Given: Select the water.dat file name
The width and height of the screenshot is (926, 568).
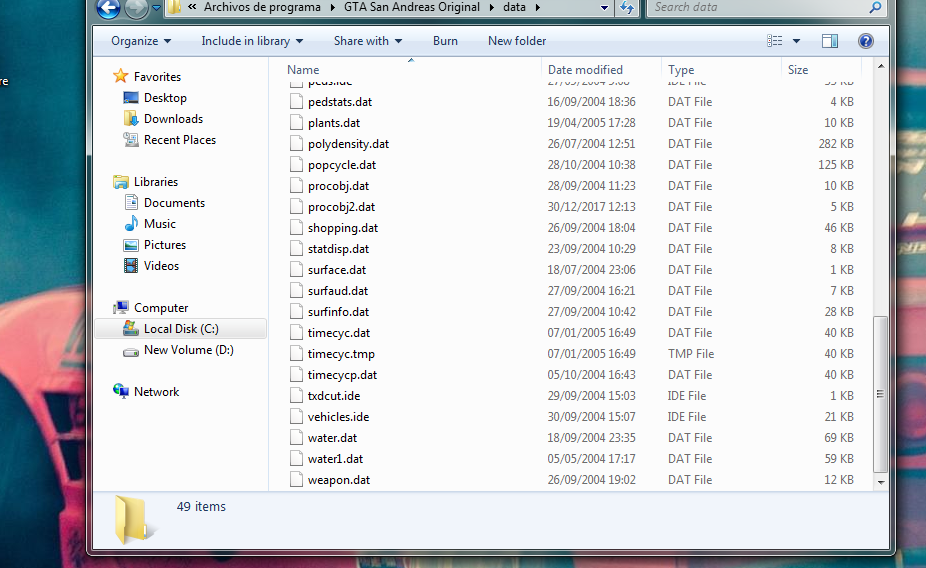Looking at the screenshot, I should 332,438.
